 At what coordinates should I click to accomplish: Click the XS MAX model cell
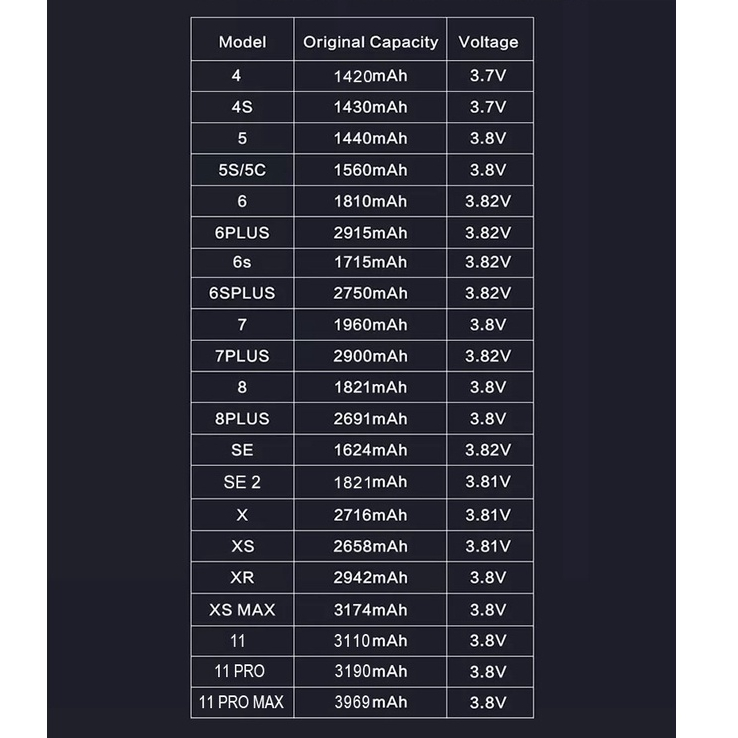point(242,609)
